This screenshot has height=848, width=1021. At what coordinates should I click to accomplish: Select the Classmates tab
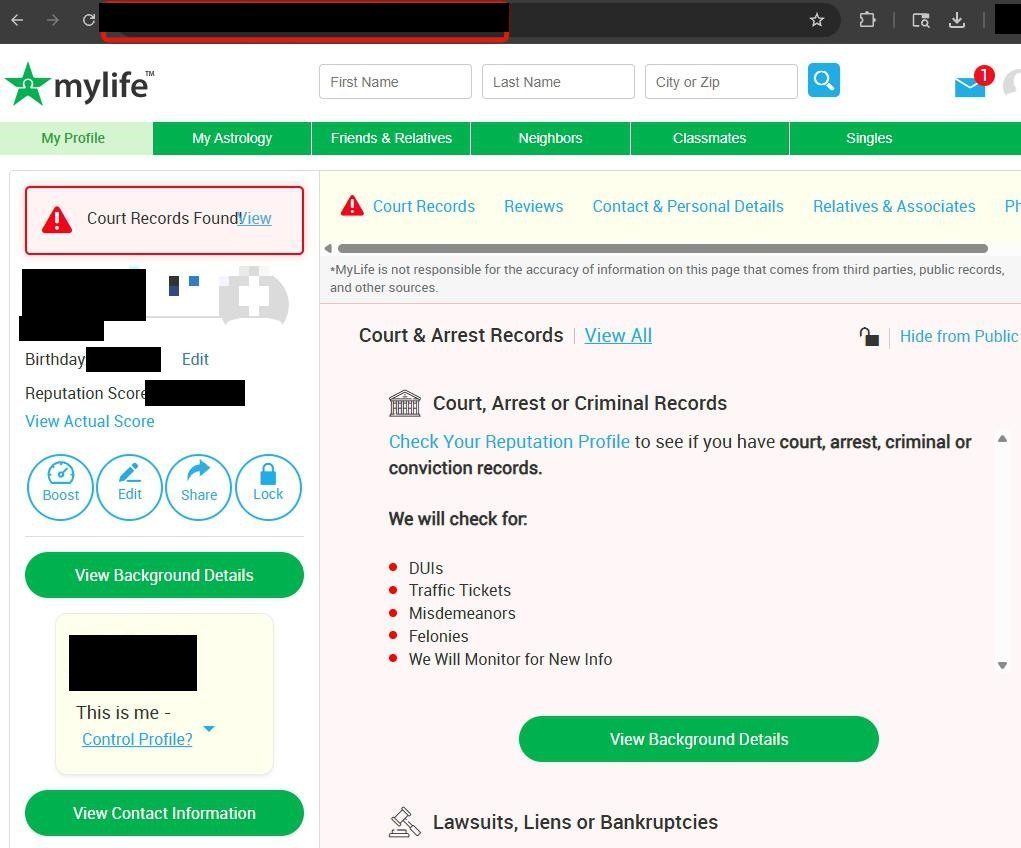(x=710, y=138)
